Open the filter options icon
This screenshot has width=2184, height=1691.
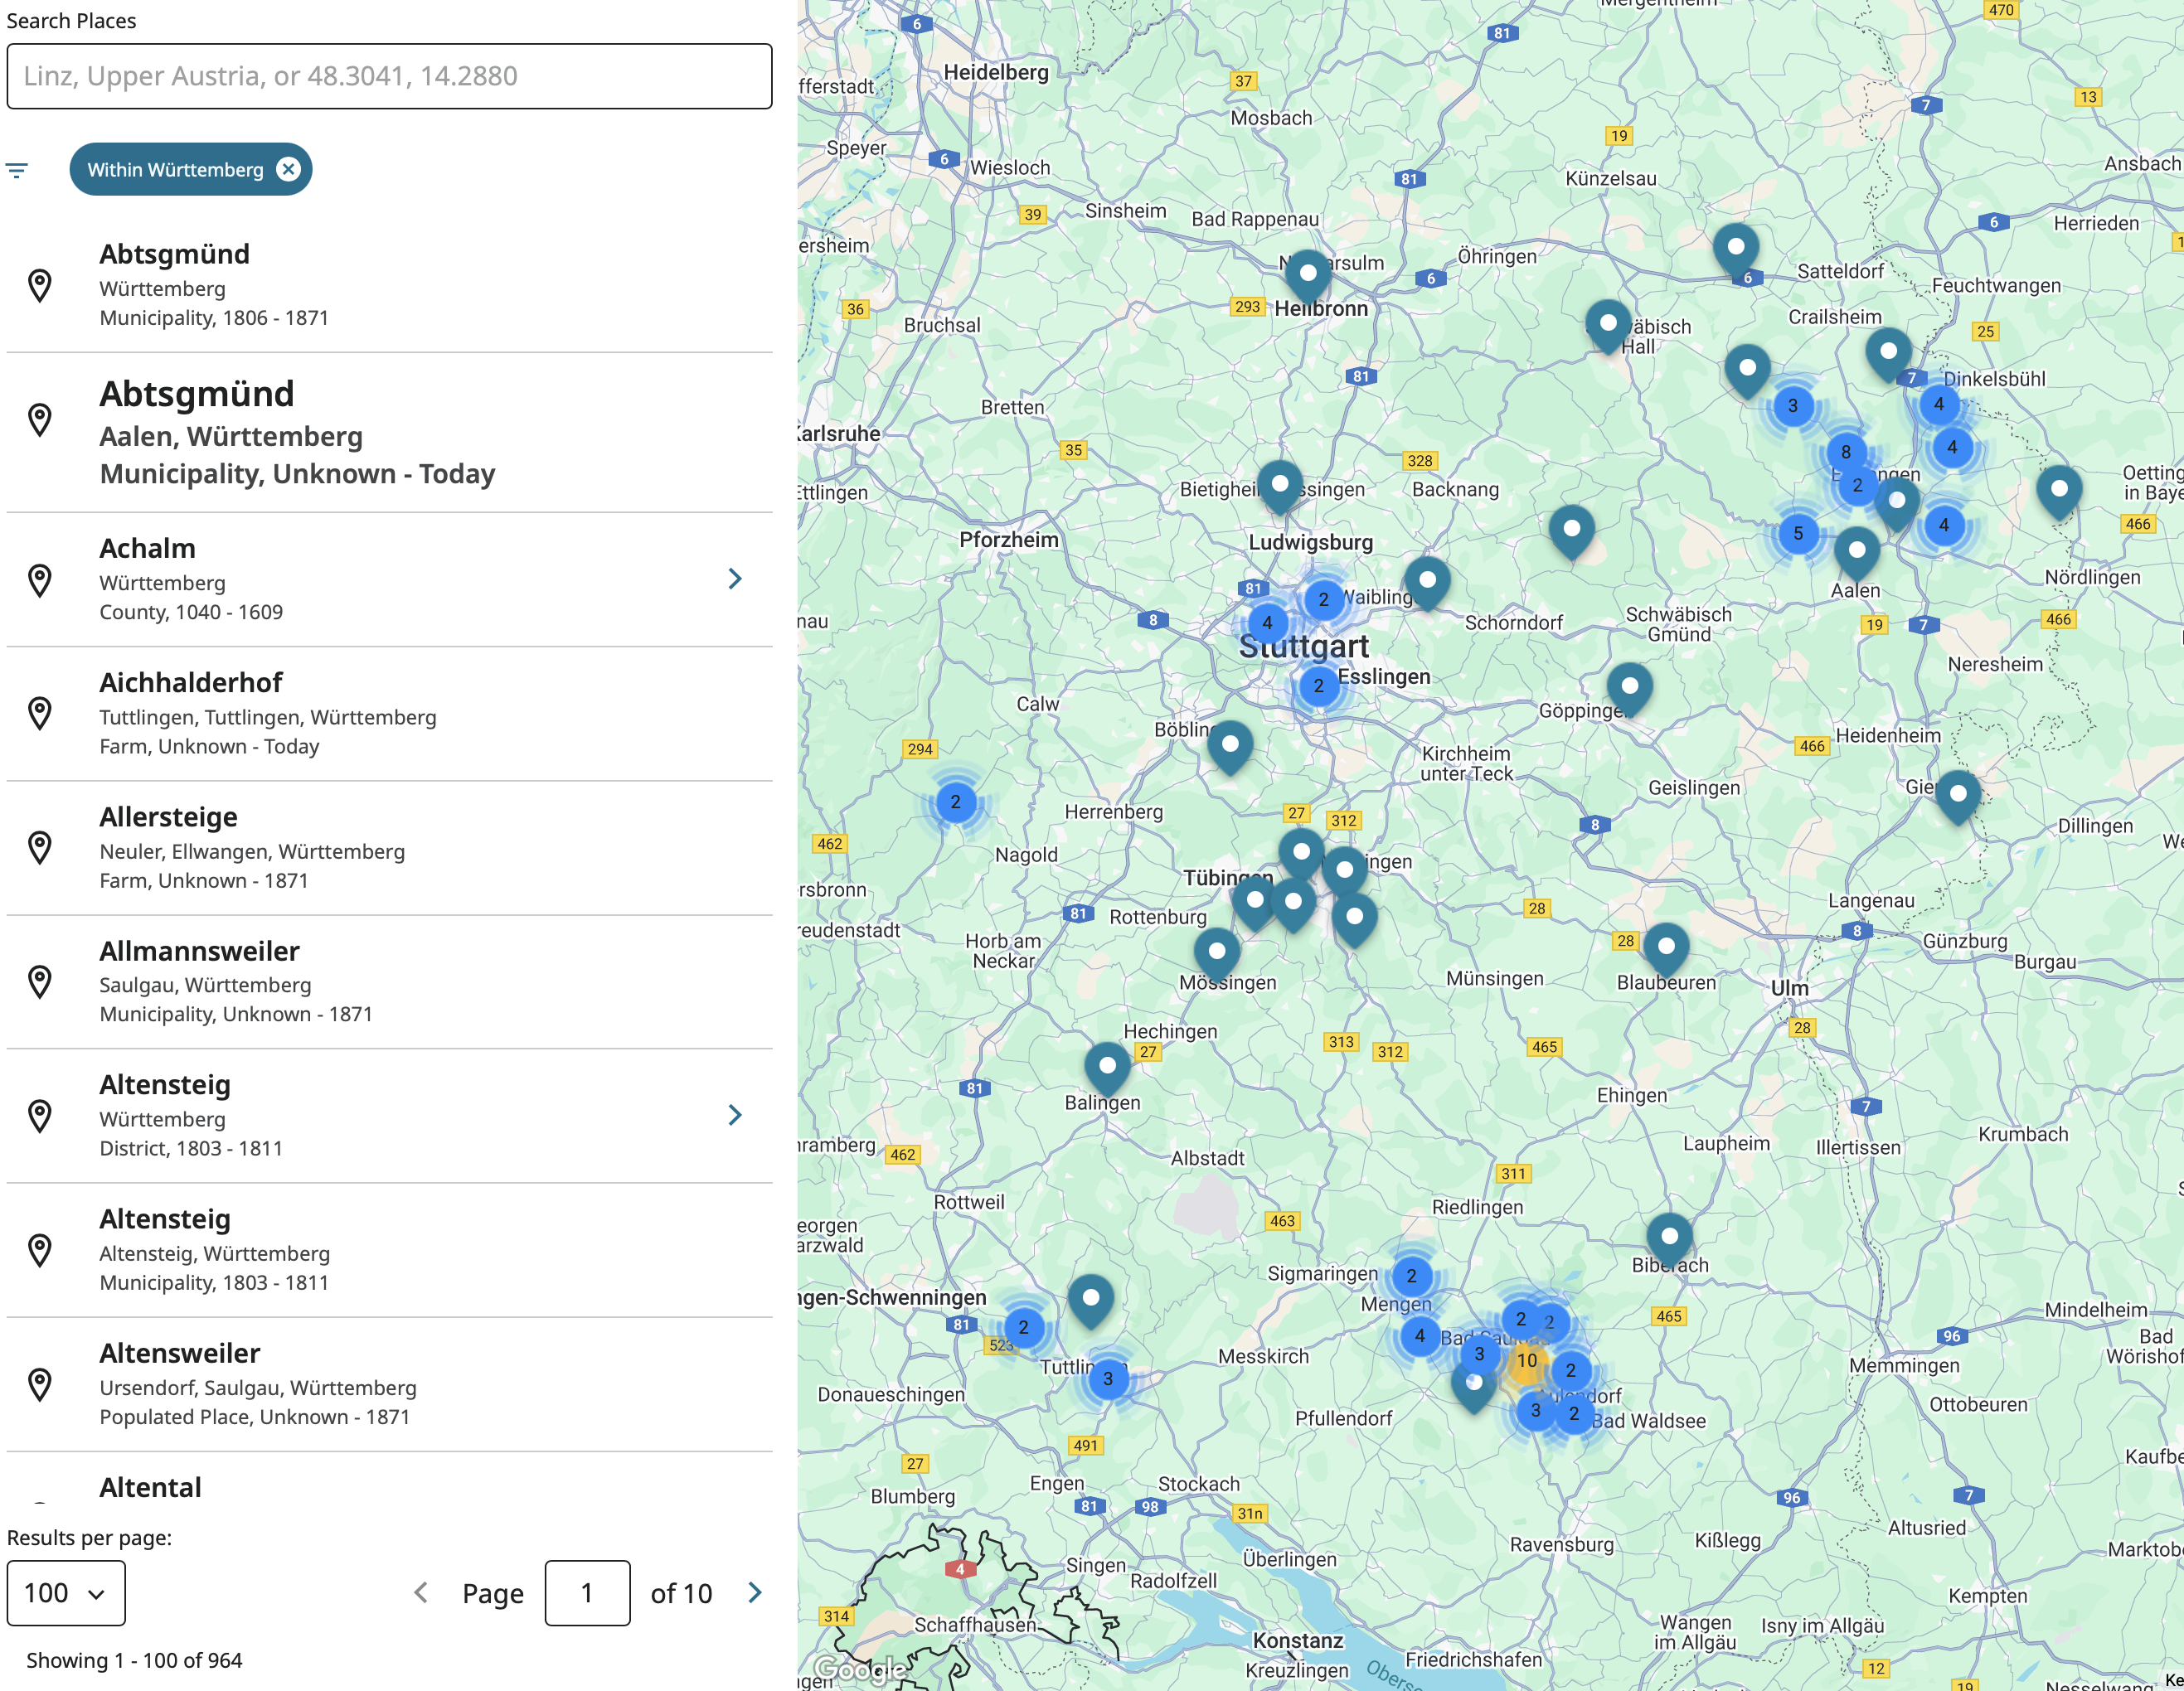pyautogui.click(x=17, y=170)
